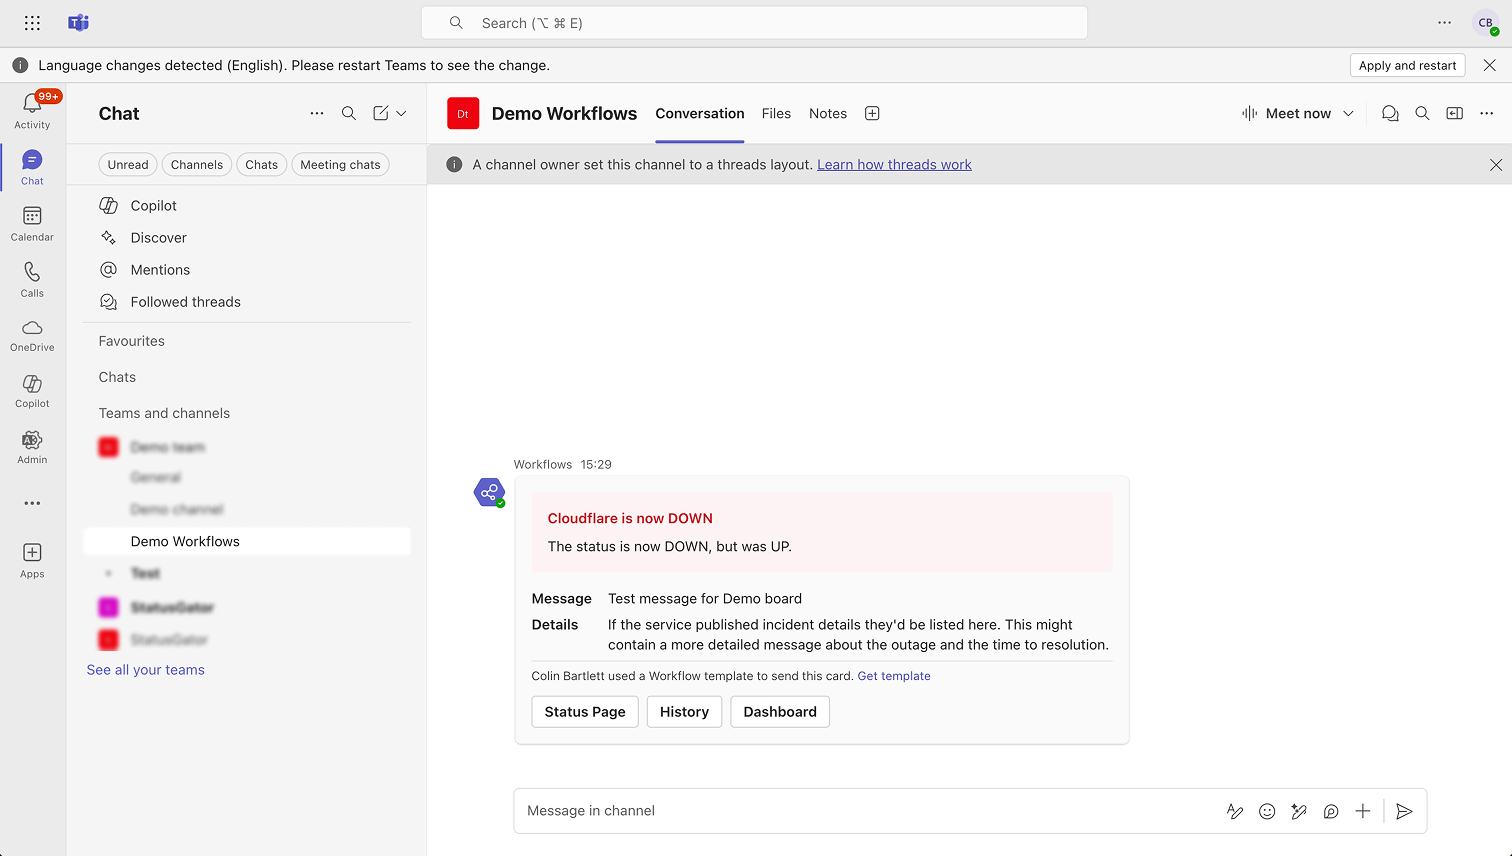Open channel threads chat icon
The width and height of the screenshot is (1512, 856).
coord(1390,113)
